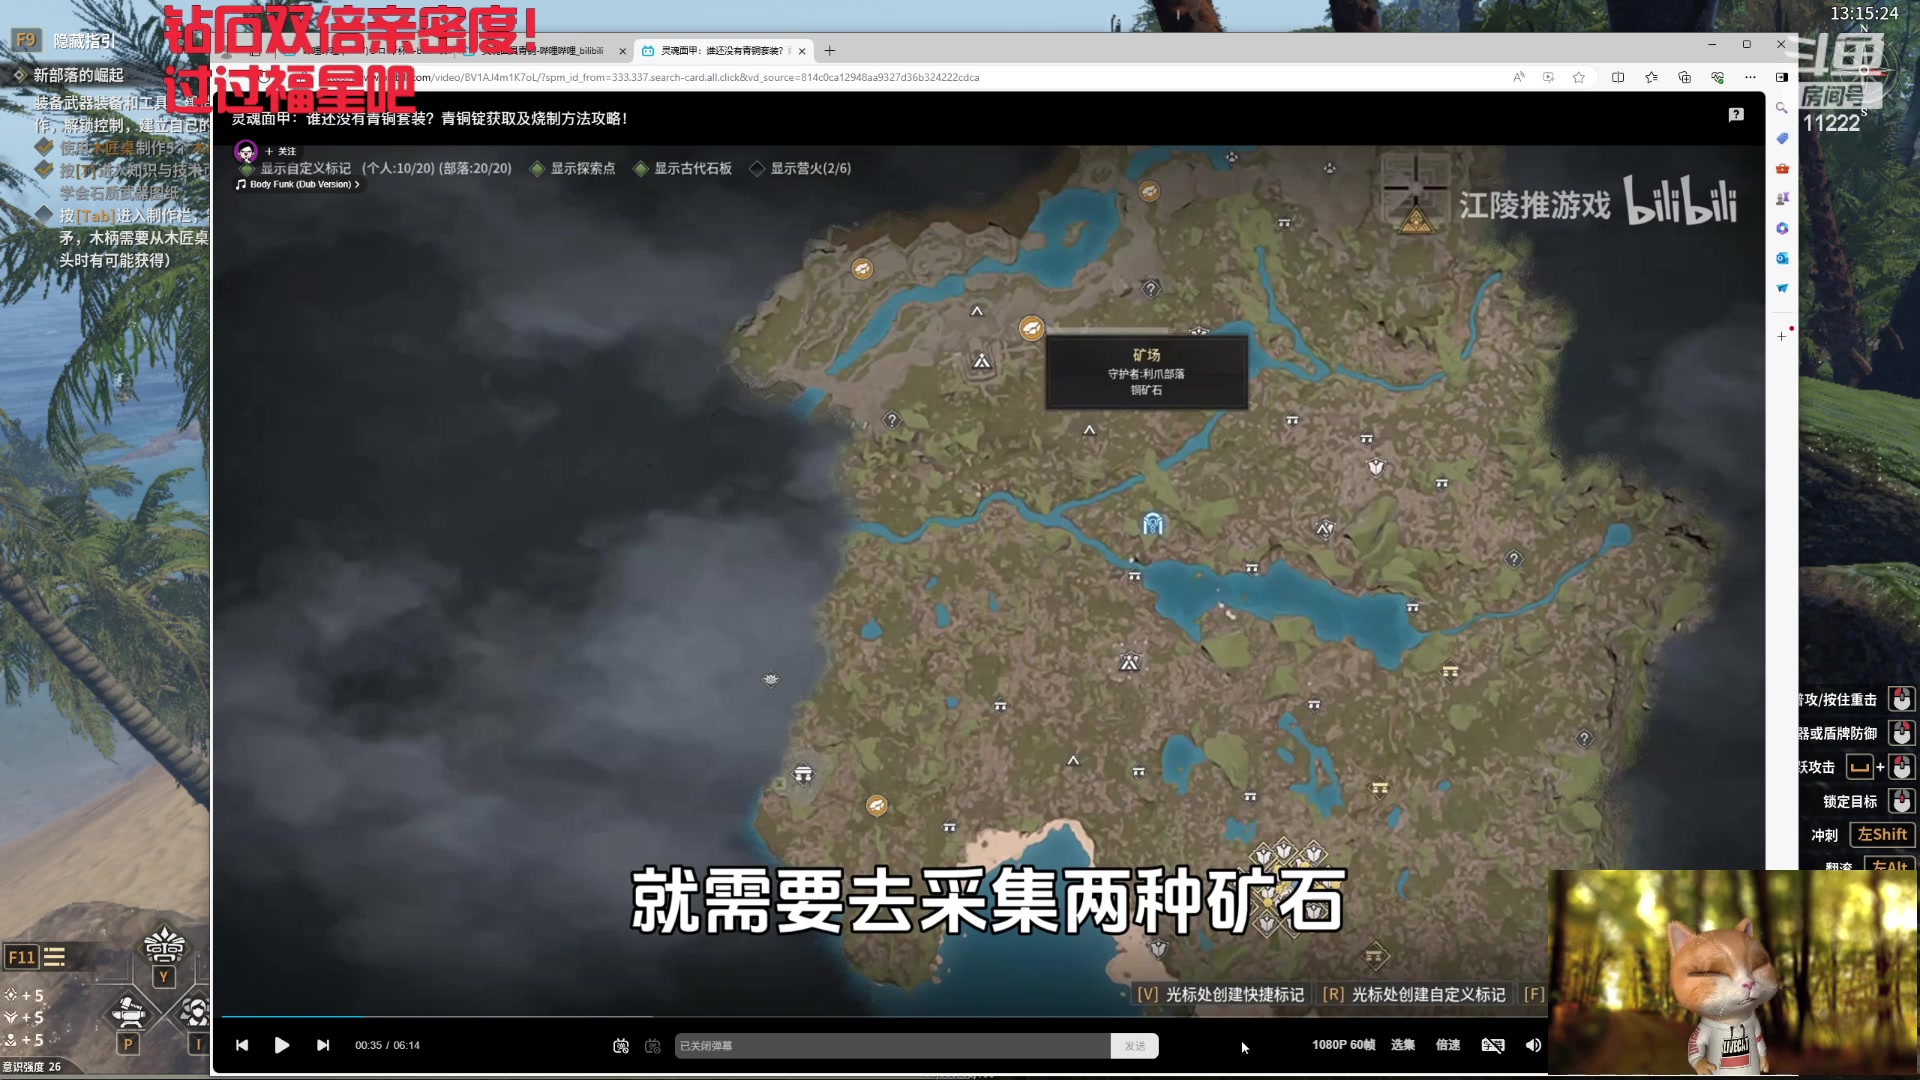Screen dimensions: 1920x1080
Task: Open the 倍速 playback speed menu
Action: [1448, 1045]
